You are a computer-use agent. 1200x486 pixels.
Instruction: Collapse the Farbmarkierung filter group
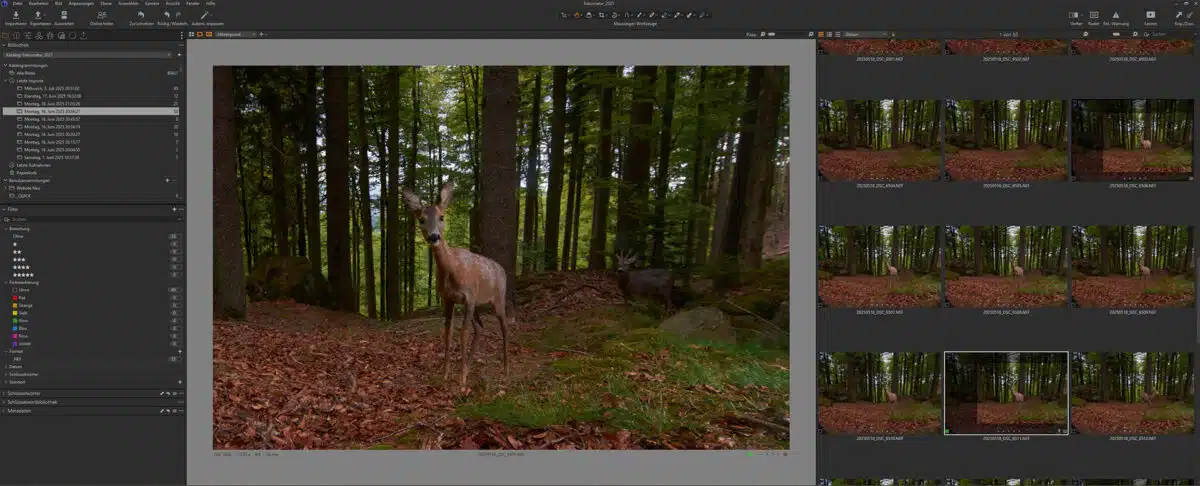[x=6, y=283]
